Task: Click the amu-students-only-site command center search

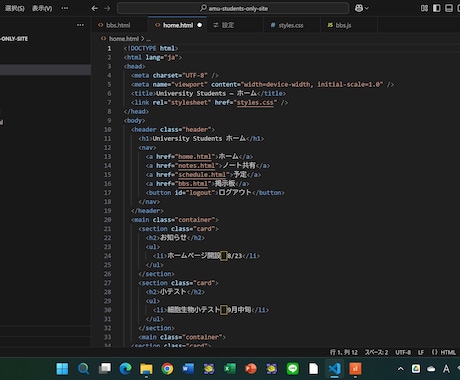Action: tap(233, 8)
